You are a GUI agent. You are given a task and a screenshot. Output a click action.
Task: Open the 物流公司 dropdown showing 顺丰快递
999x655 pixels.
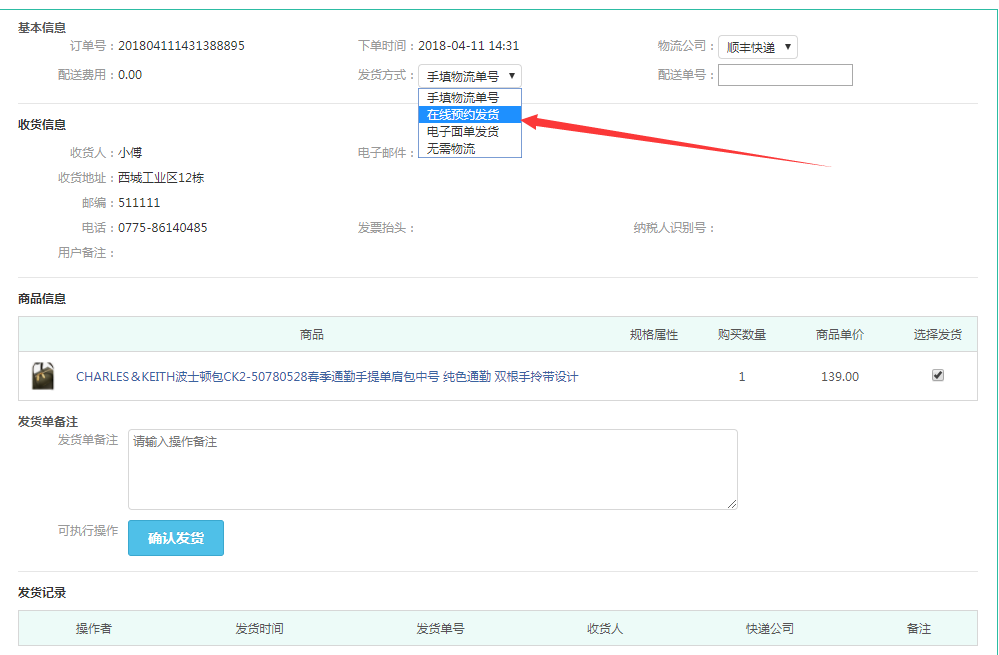[757, 47]
